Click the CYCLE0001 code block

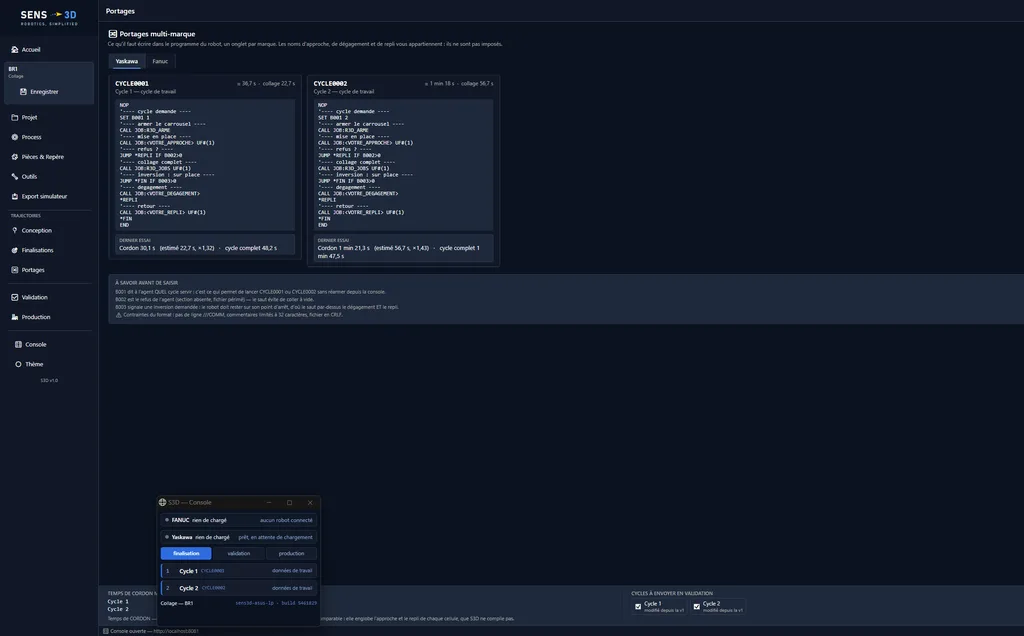(205, 165)
